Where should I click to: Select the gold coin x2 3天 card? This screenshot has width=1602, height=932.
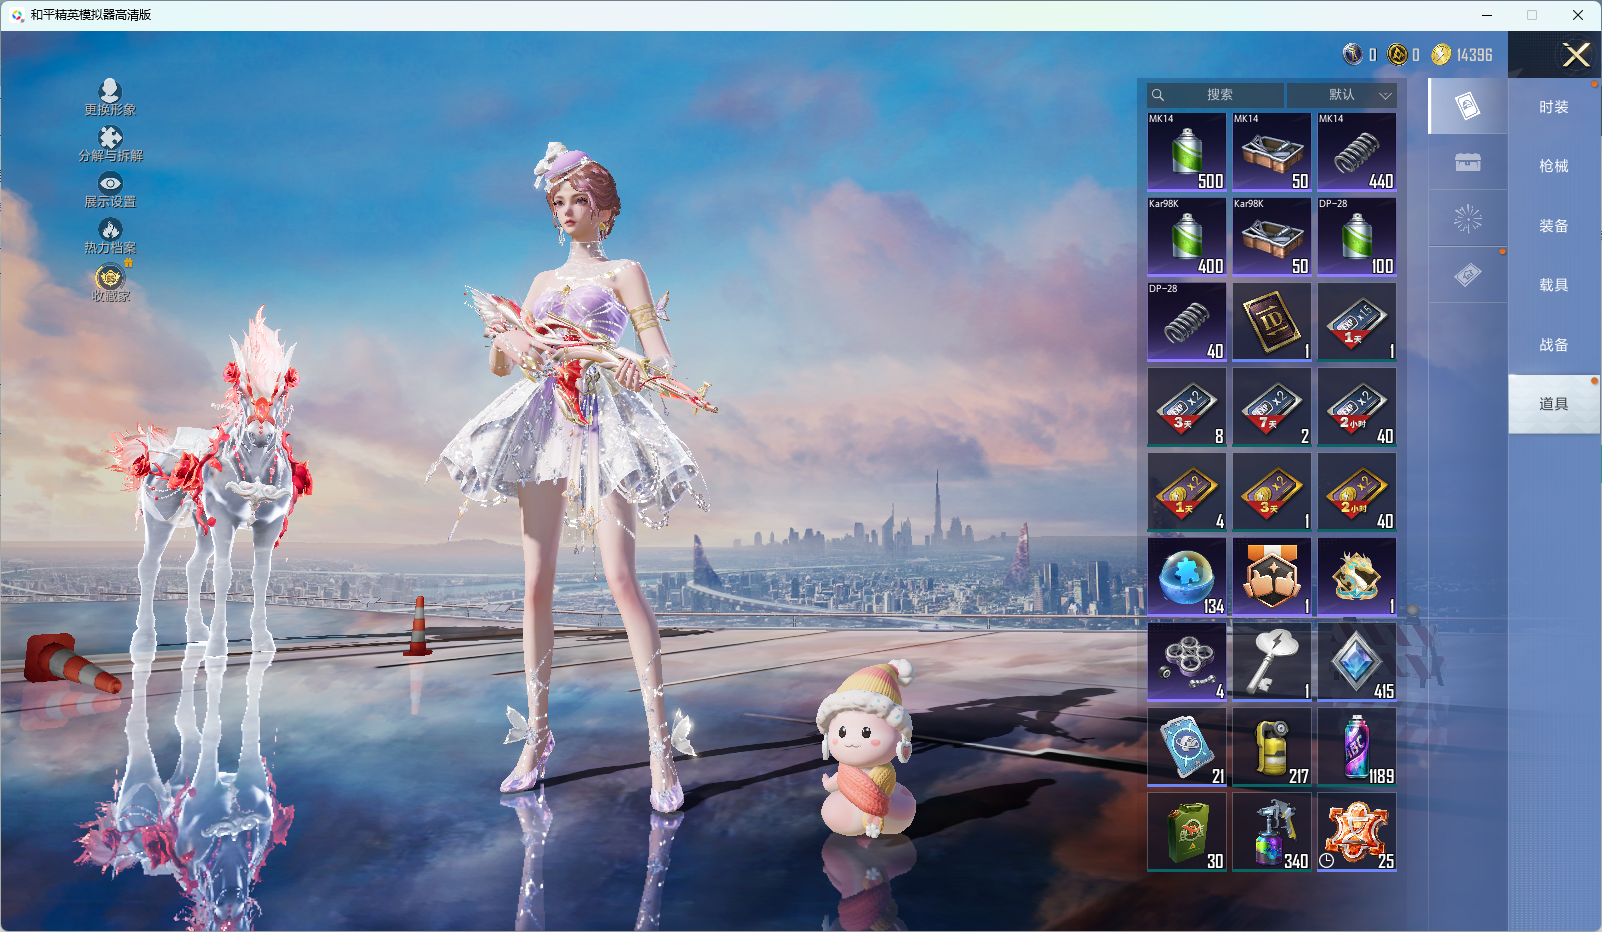pos(1272,492)
